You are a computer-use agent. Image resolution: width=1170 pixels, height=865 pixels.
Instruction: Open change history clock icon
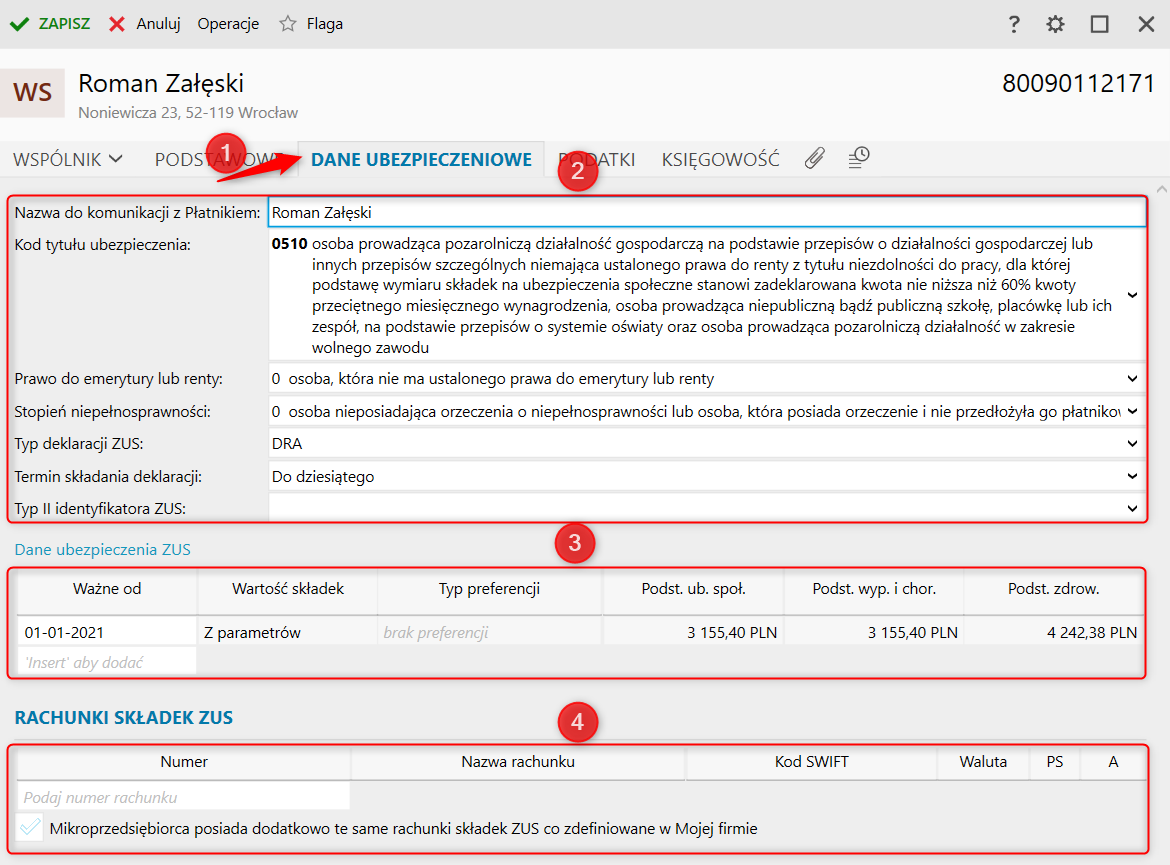pyautogui.click(x=859, y=157)
